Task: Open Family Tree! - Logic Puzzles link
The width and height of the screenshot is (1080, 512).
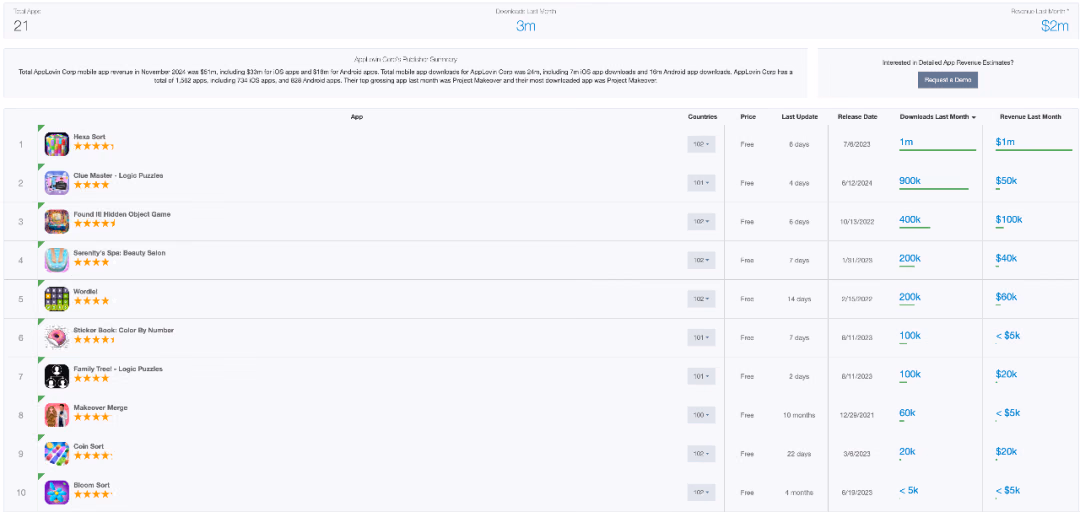Action: click(x=118, y=369)
